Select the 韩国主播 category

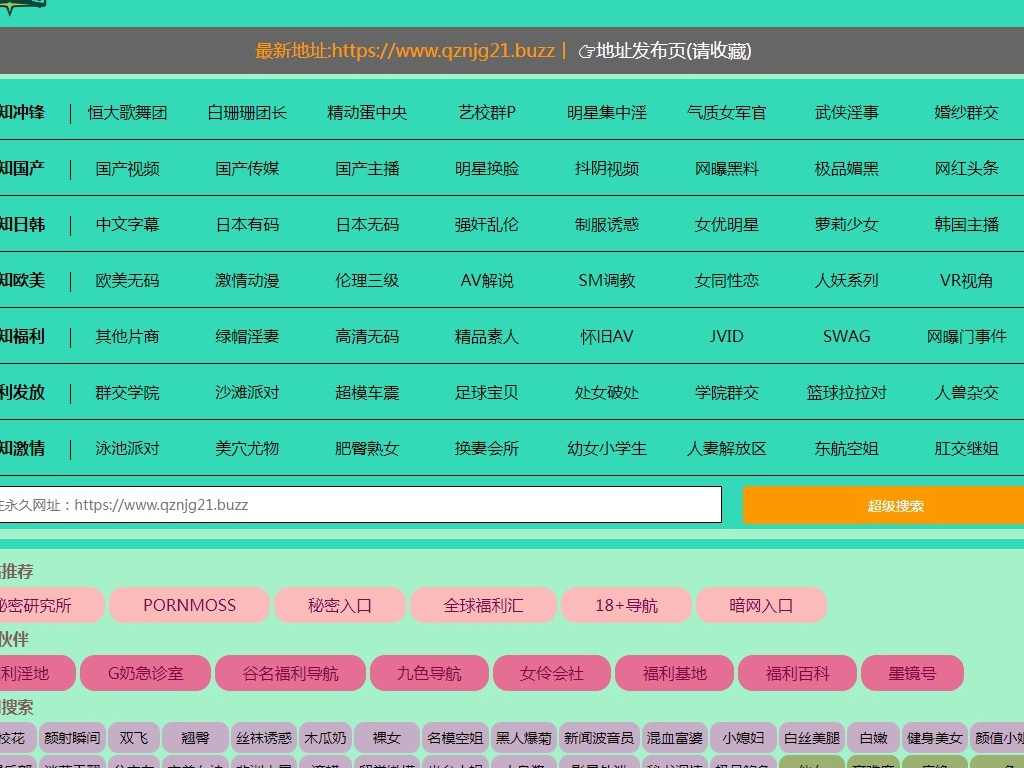(966, 225)
